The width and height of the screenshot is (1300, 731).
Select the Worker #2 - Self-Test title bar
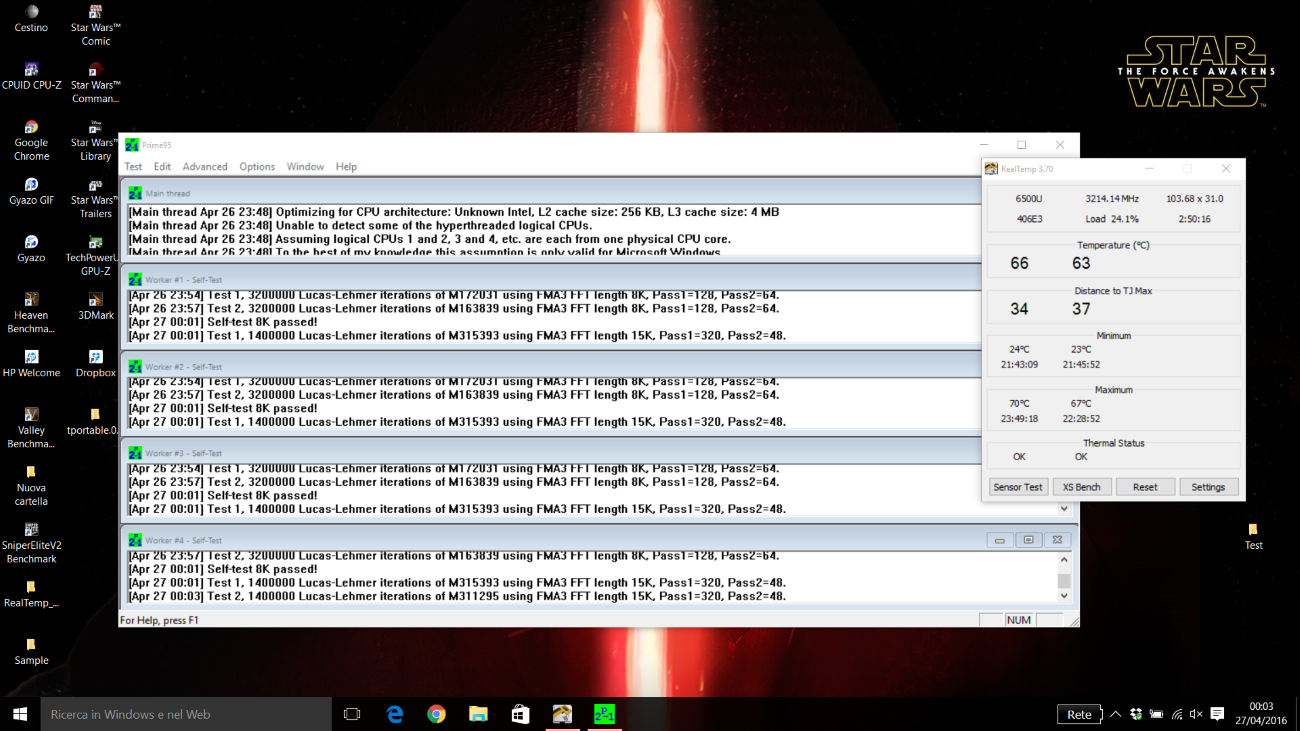(549, 367)
